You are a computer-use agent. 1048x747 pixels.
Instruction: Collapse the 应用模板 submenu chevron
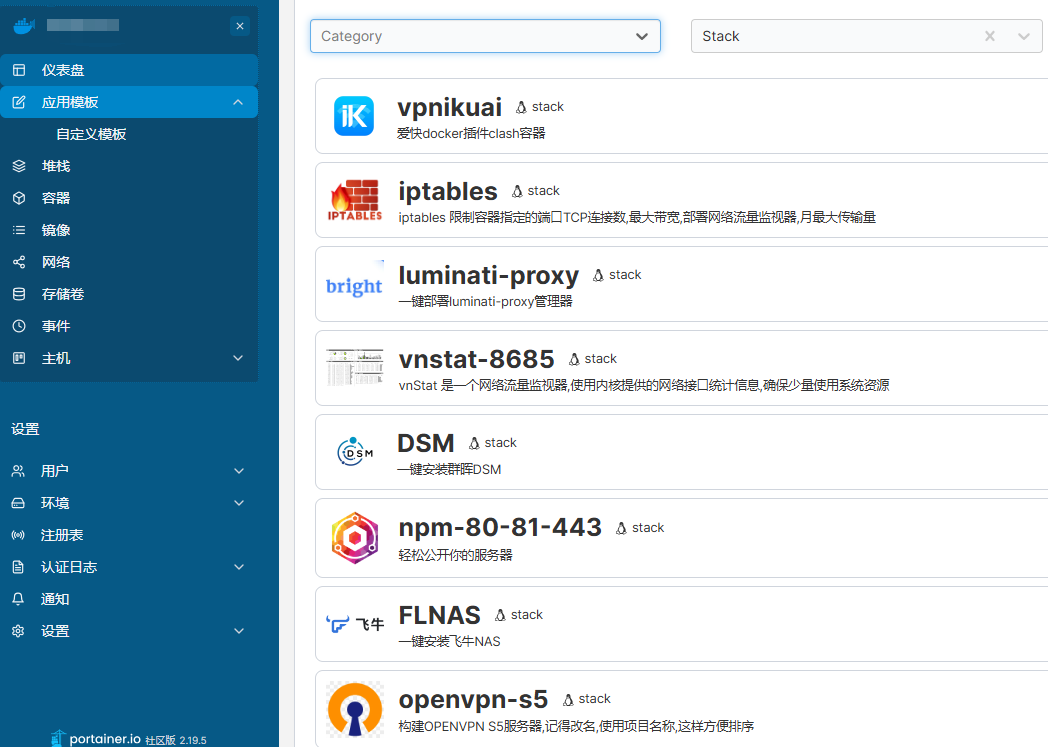point(238,102)
